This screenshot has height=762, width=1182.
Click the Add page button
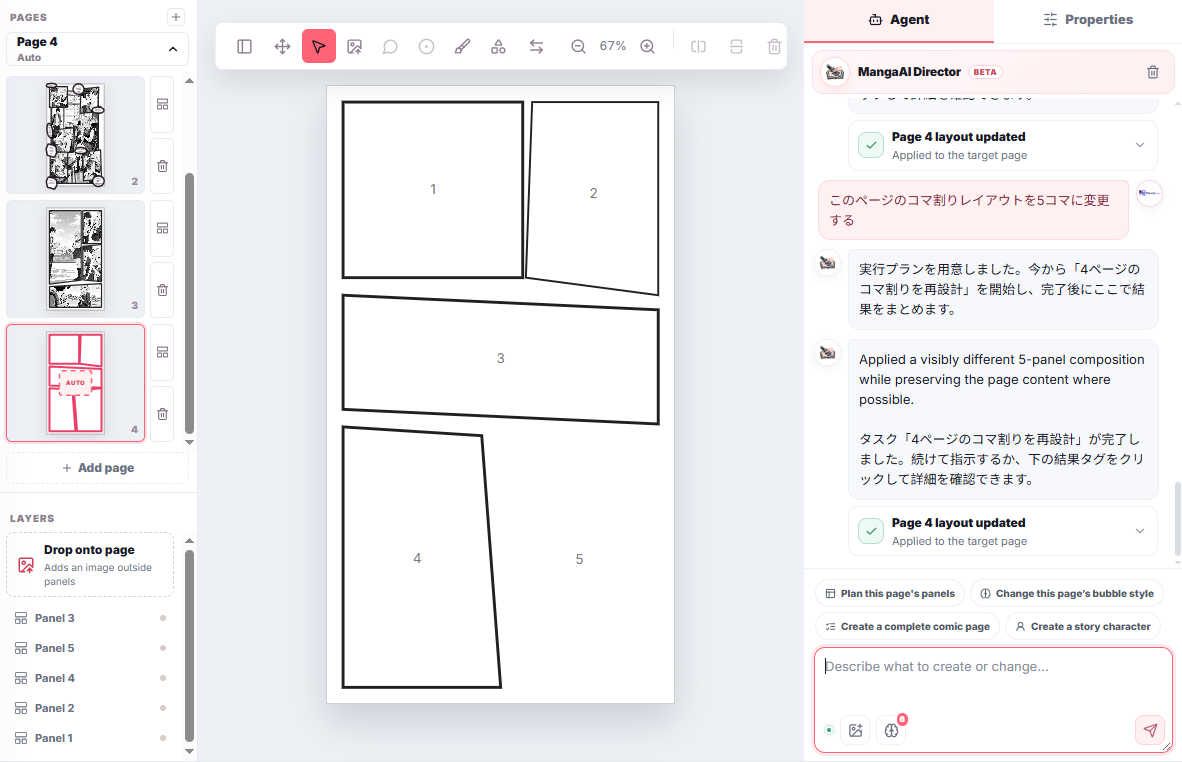(x=97, y=468)
